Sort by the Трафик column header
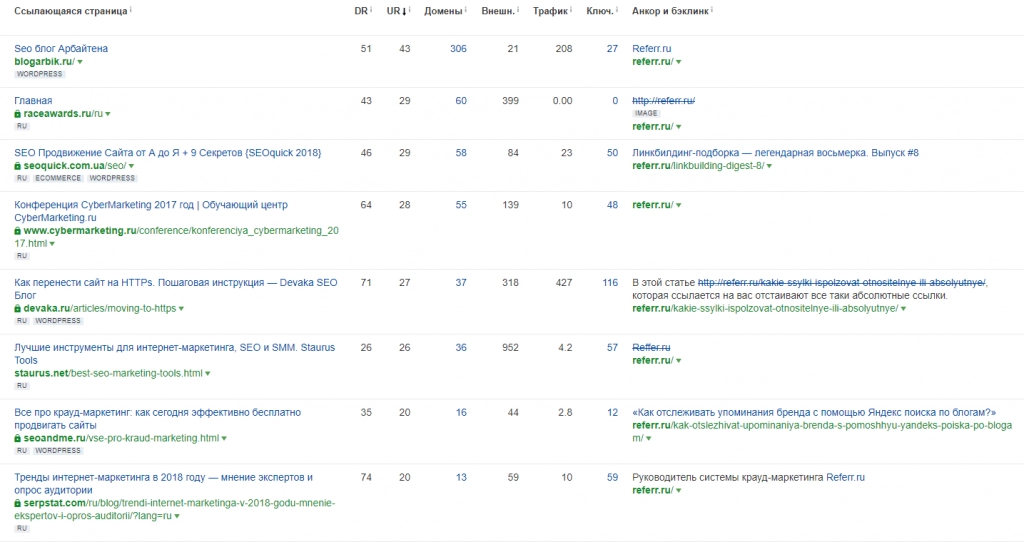 pos(550,11)
